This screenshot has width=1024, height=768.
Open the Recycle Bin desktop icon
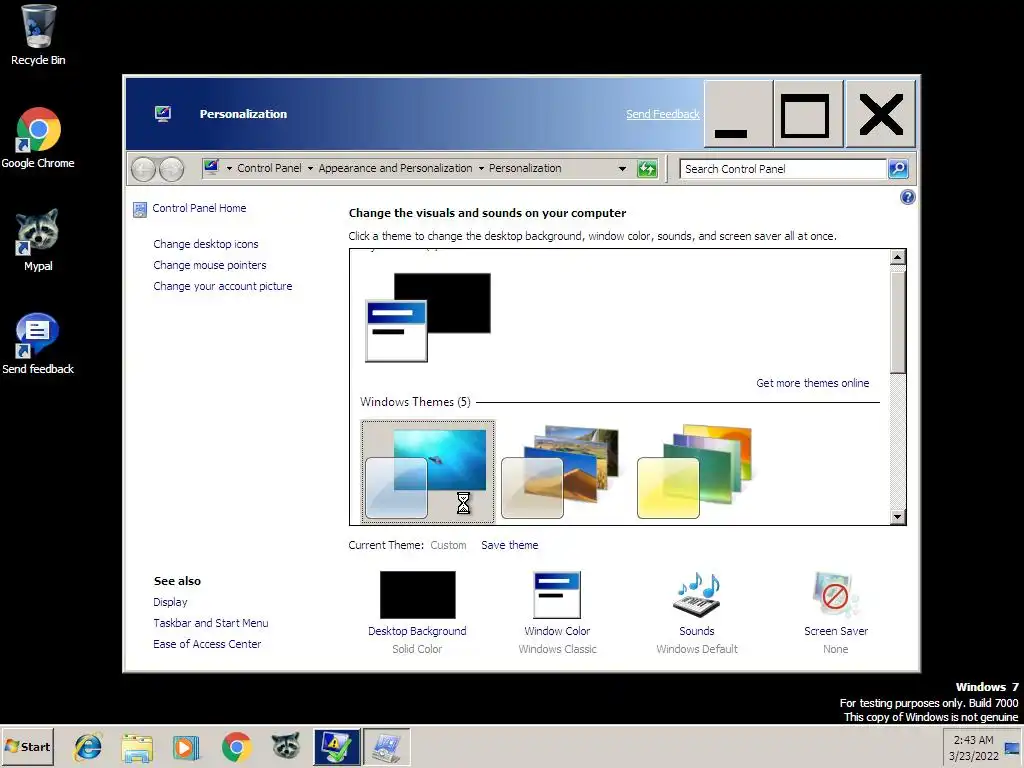tap(38, 35)
